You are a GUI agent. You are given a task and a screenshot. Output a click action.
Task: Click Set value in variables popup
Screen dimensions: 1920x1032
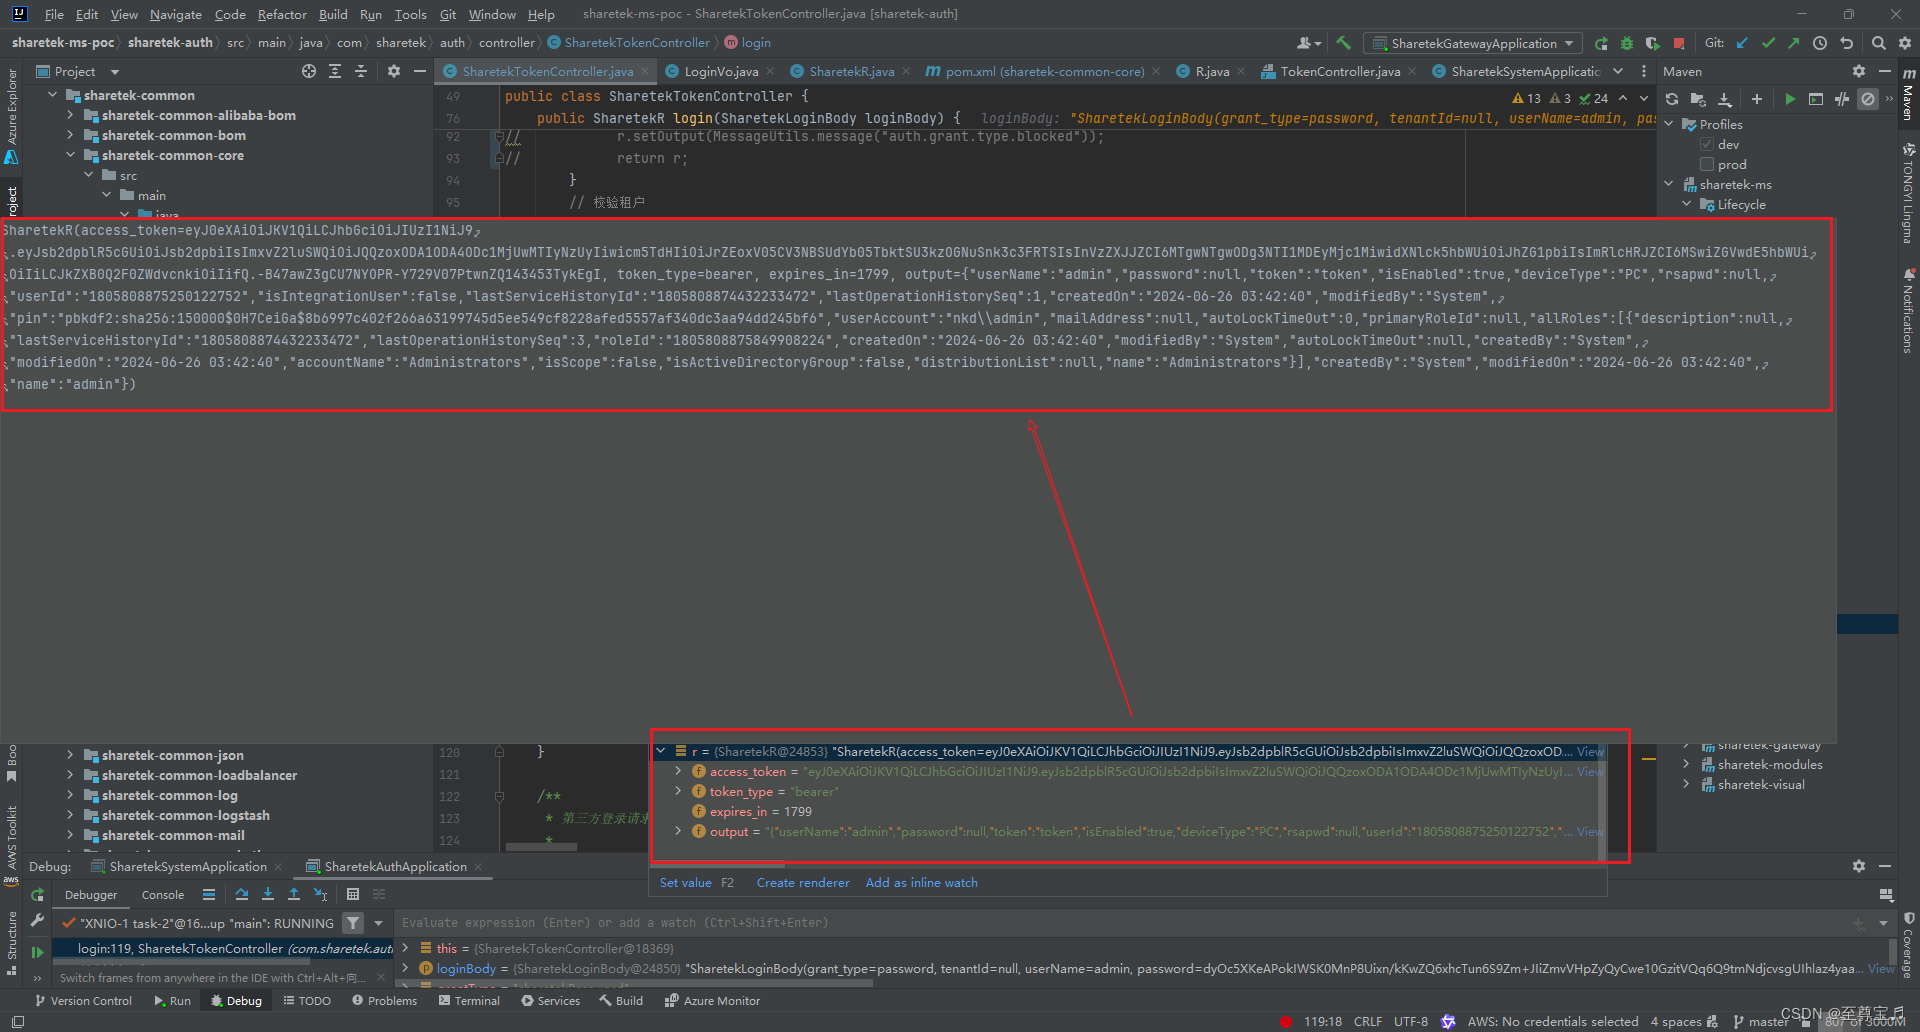click(686, 882)
